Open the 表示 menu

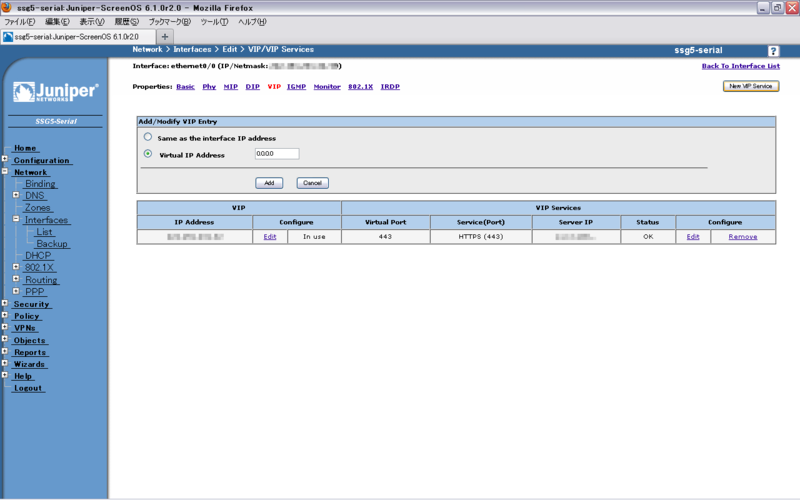coord(92,22)
